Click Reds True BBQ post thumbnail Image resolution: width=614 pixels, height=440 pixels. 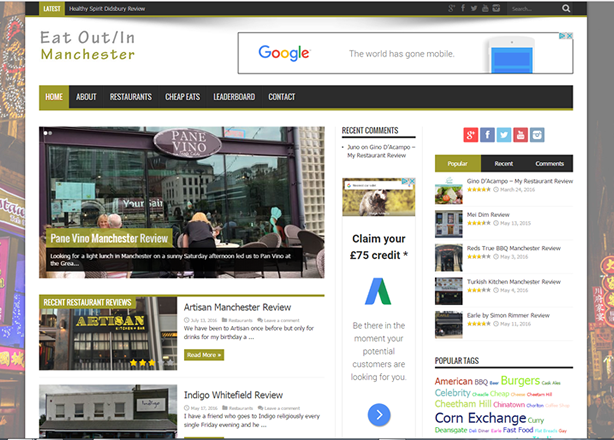click(449, 258)
